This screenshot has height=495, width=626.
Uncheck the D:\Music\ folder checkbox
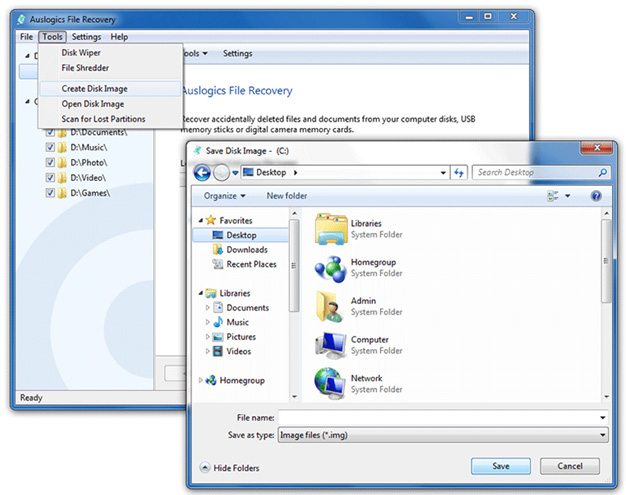tap(50, 147)
